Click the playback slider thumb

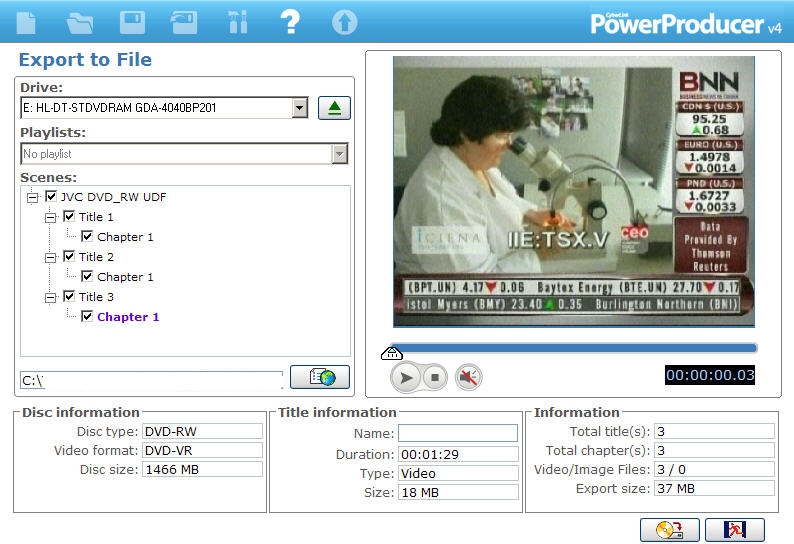391,353
